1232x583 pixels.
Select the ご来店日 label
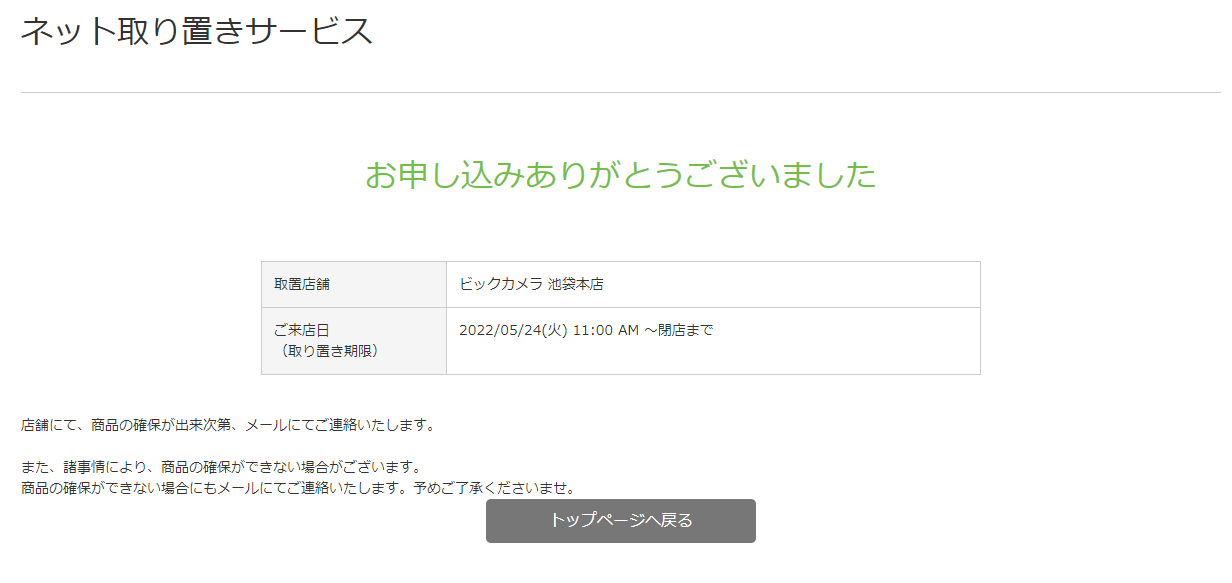tap(301, 330)
